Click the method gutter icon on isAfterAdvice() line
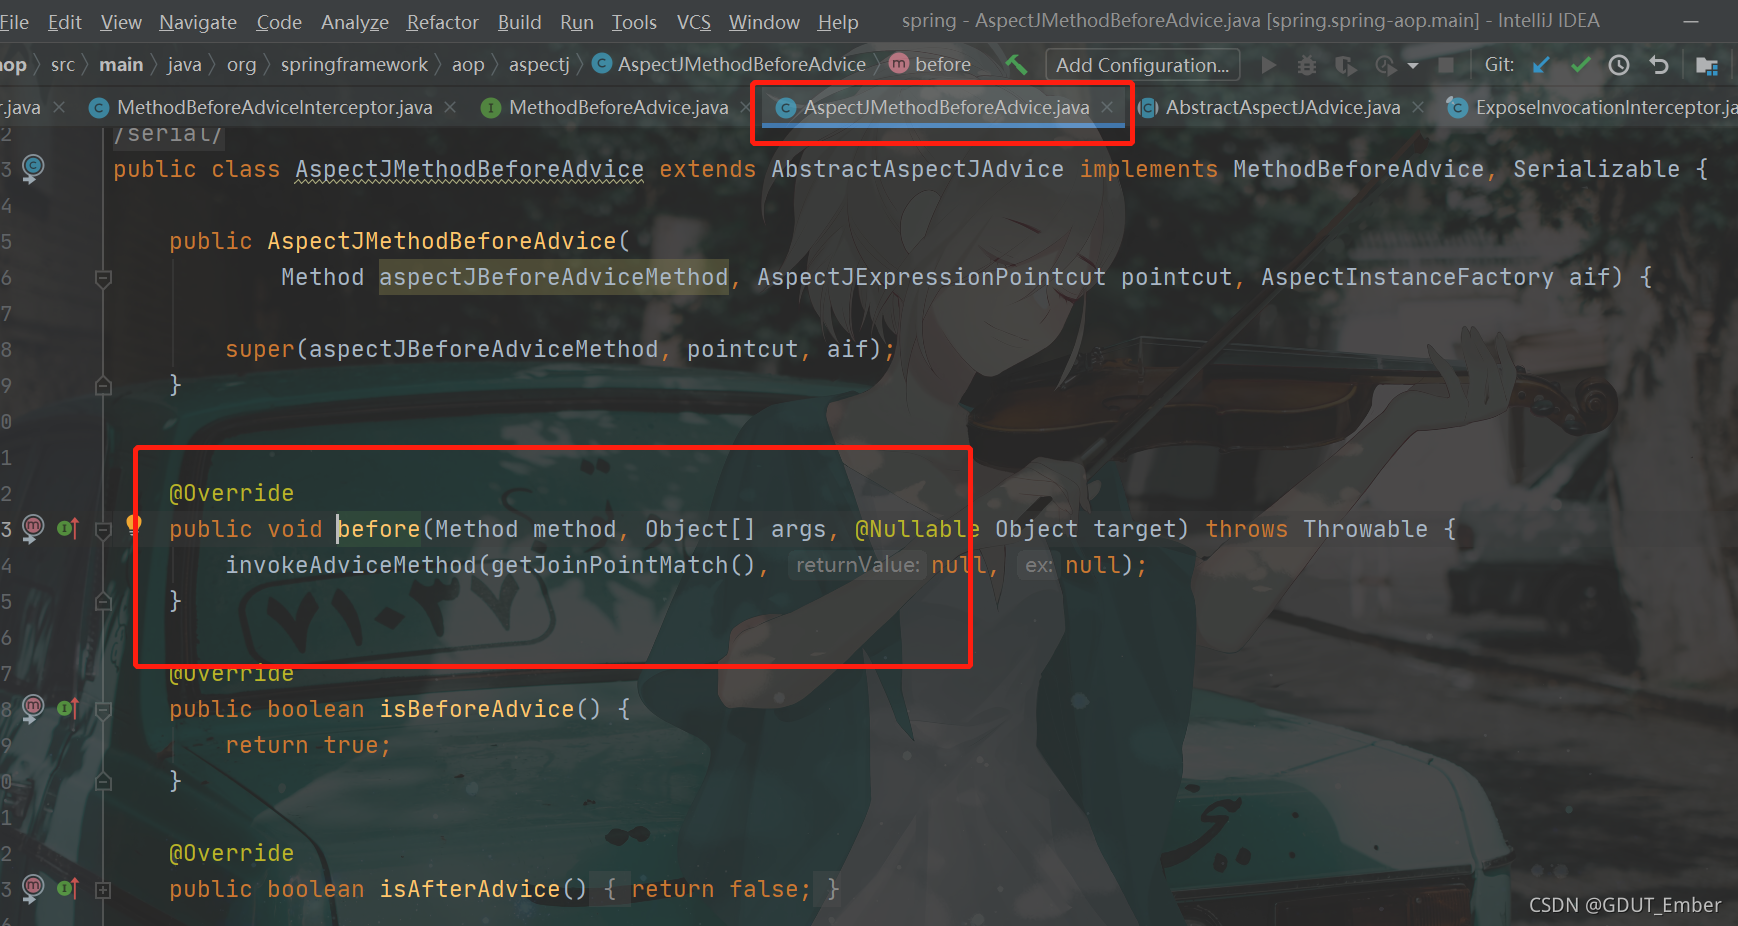This screenshot has height=926, width=1738. pyautogui.click(x=33, y=888)
